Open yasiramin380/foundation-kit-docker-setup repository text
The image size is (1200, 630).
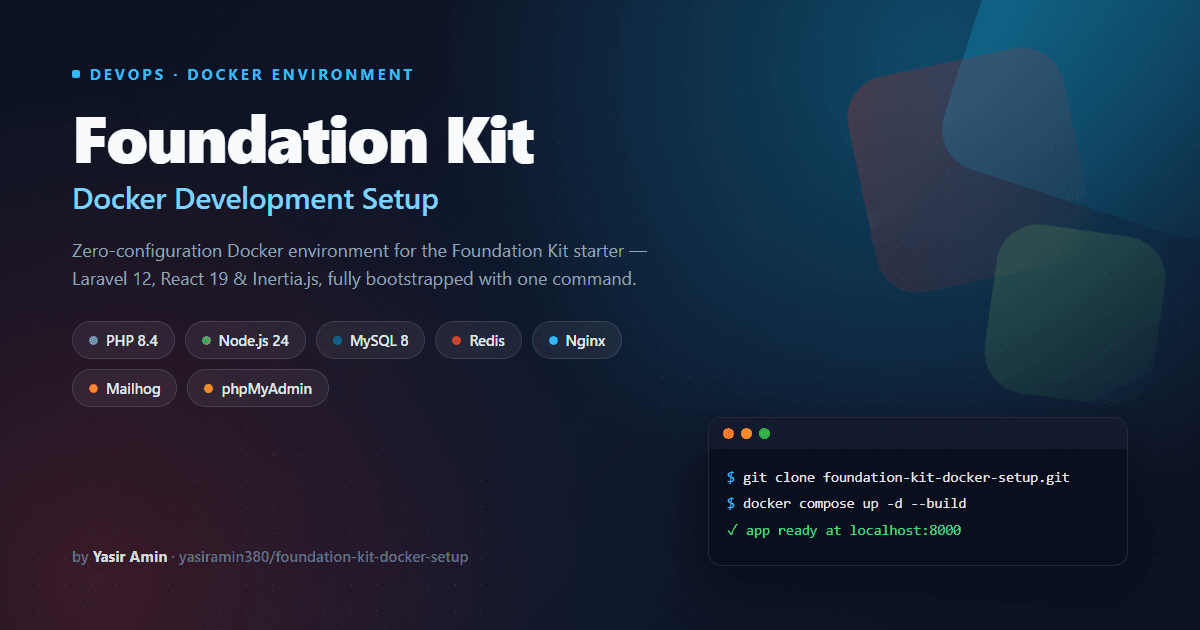(x=323, y=556)
